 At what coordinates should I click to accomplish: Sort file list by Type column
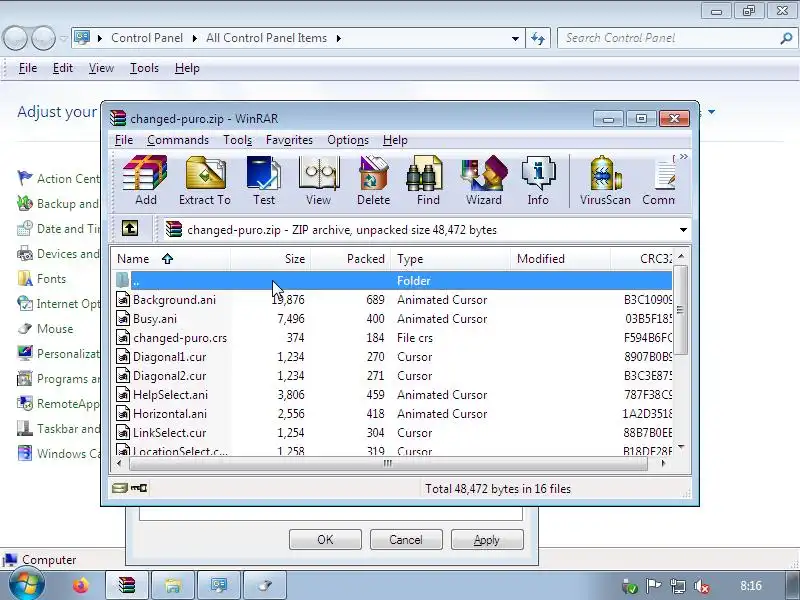click(x=451, y=259)
